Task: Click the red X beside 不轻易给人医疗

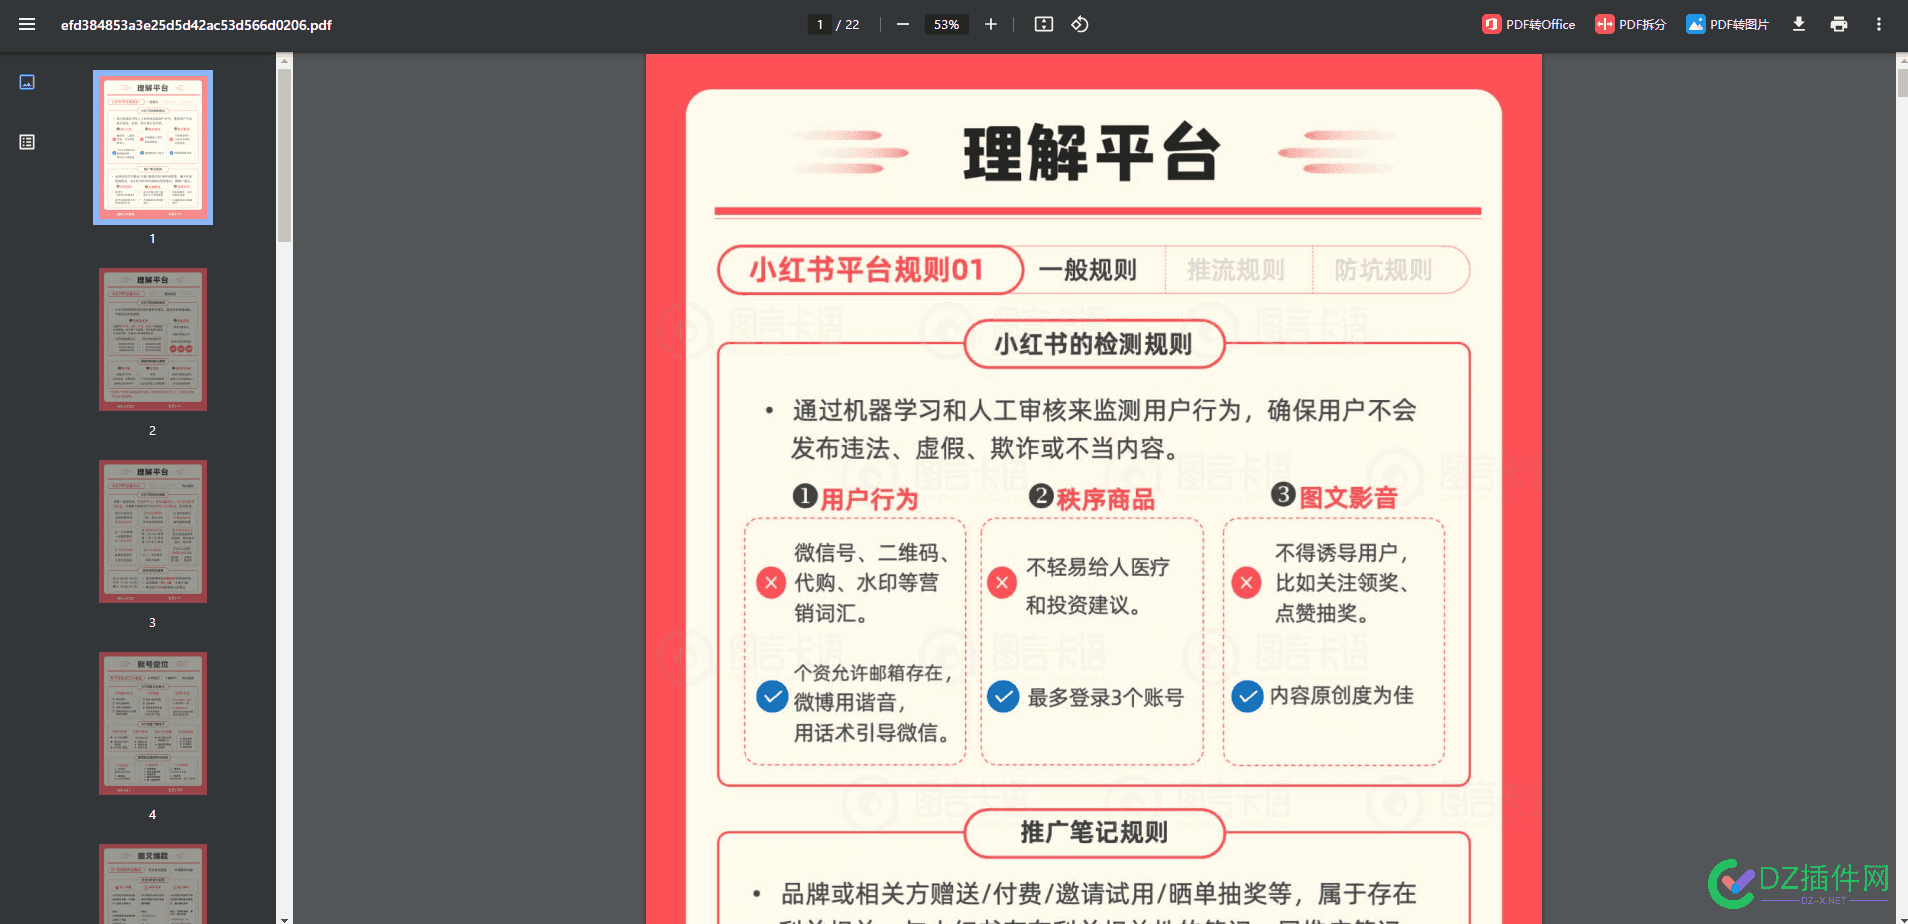Action: 1002,582
